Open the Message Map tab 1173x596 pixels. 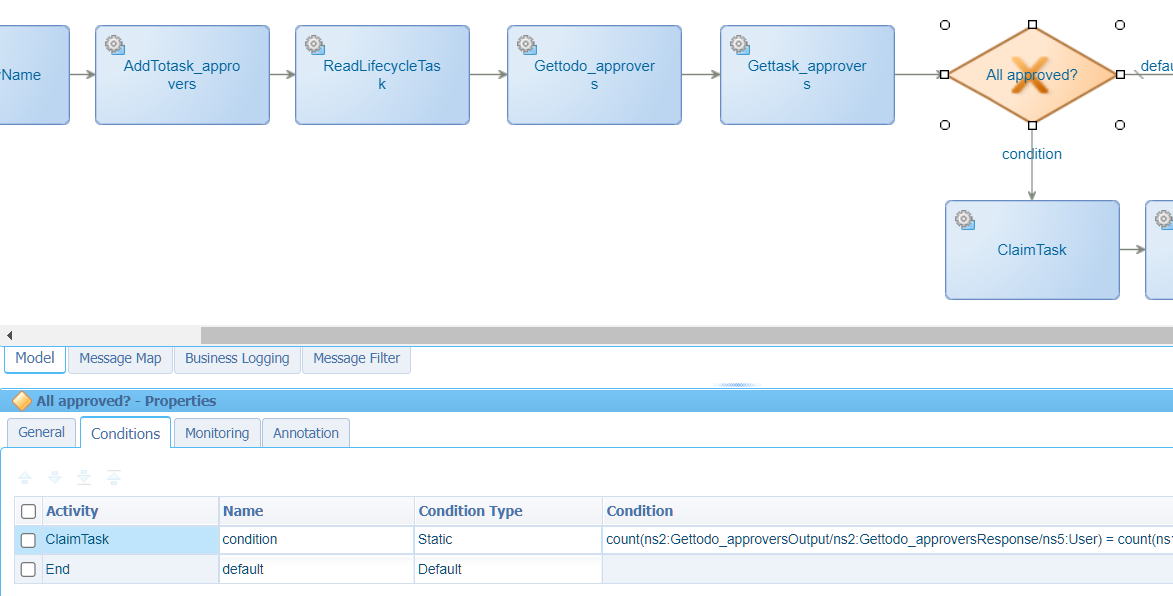point(120,358)
